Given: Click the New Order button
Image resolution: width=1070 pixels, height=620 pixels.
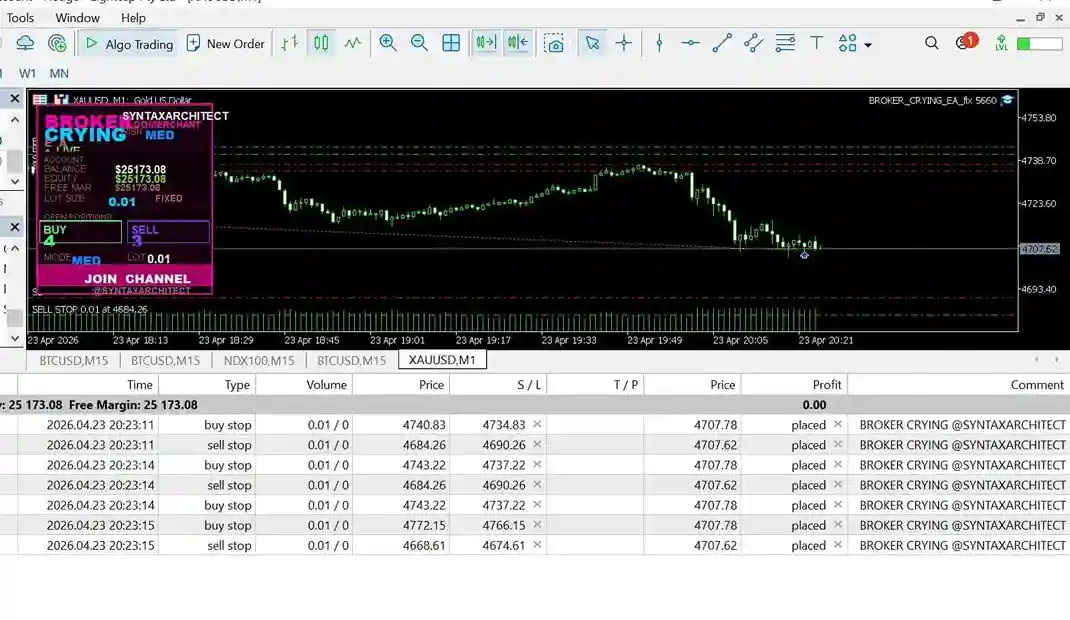Looking at the screenshot, I should click(226, 43).
